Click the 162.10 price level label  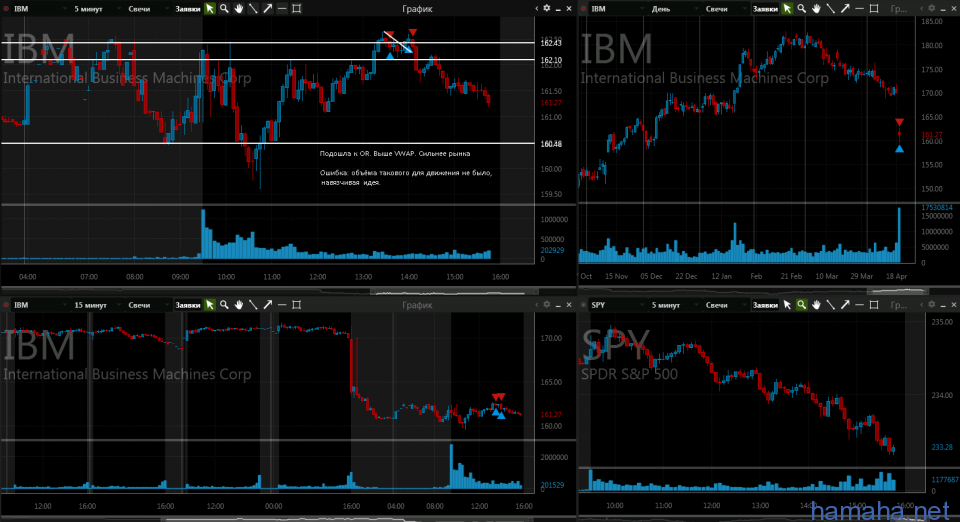(551, 60)
